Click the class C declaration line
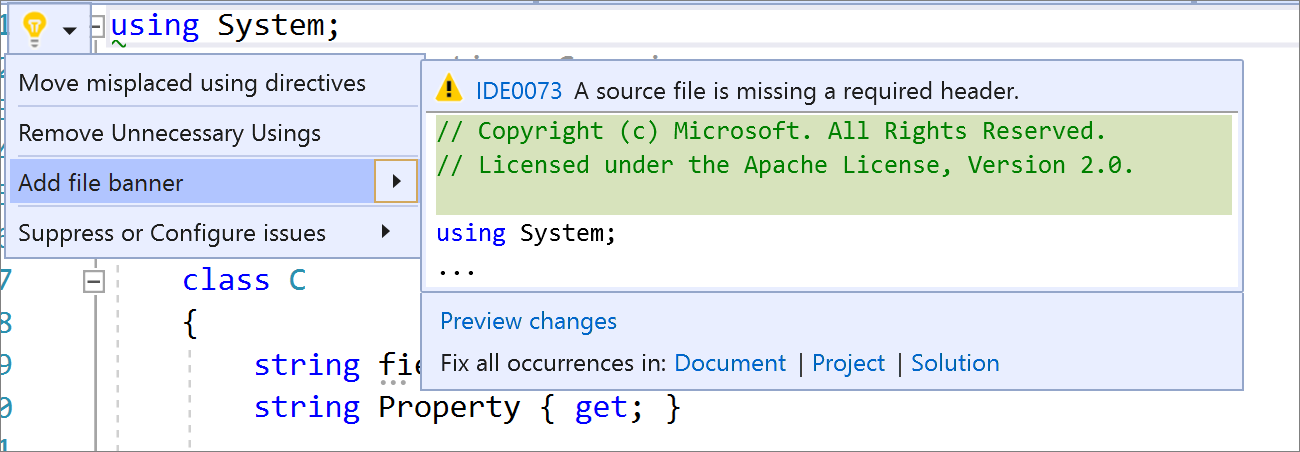This screenshot has width=1300, height=452. pos(244,280)
